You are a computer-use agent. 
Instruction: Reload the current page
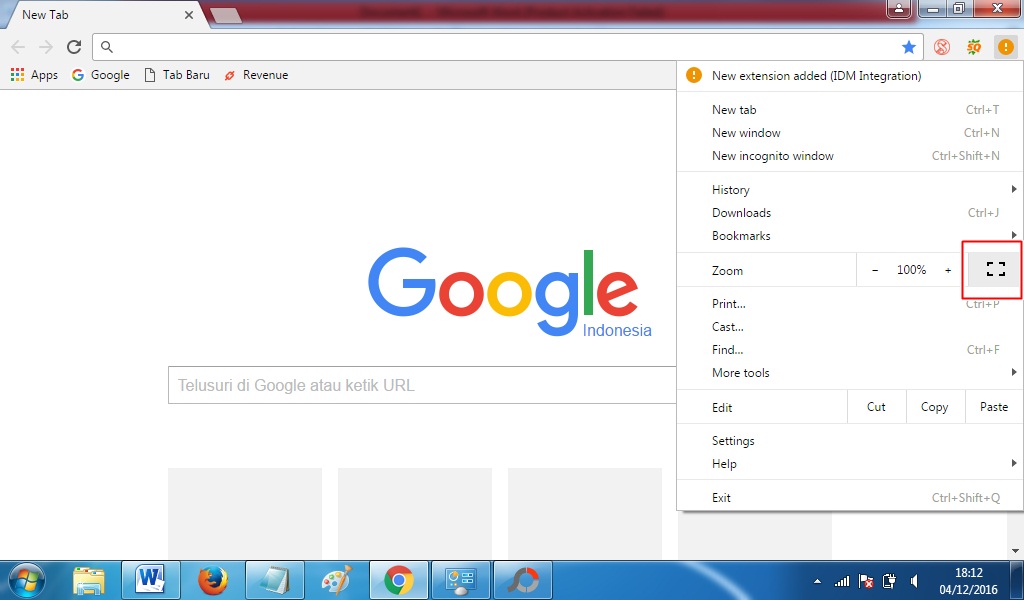73,45
